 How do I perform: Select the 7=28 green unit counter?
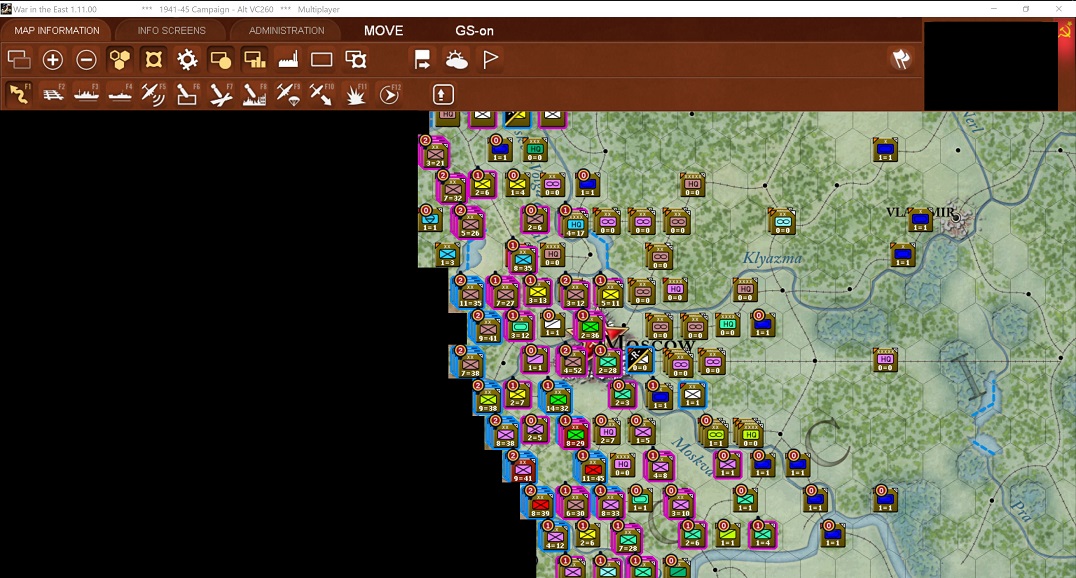point(628,540)
